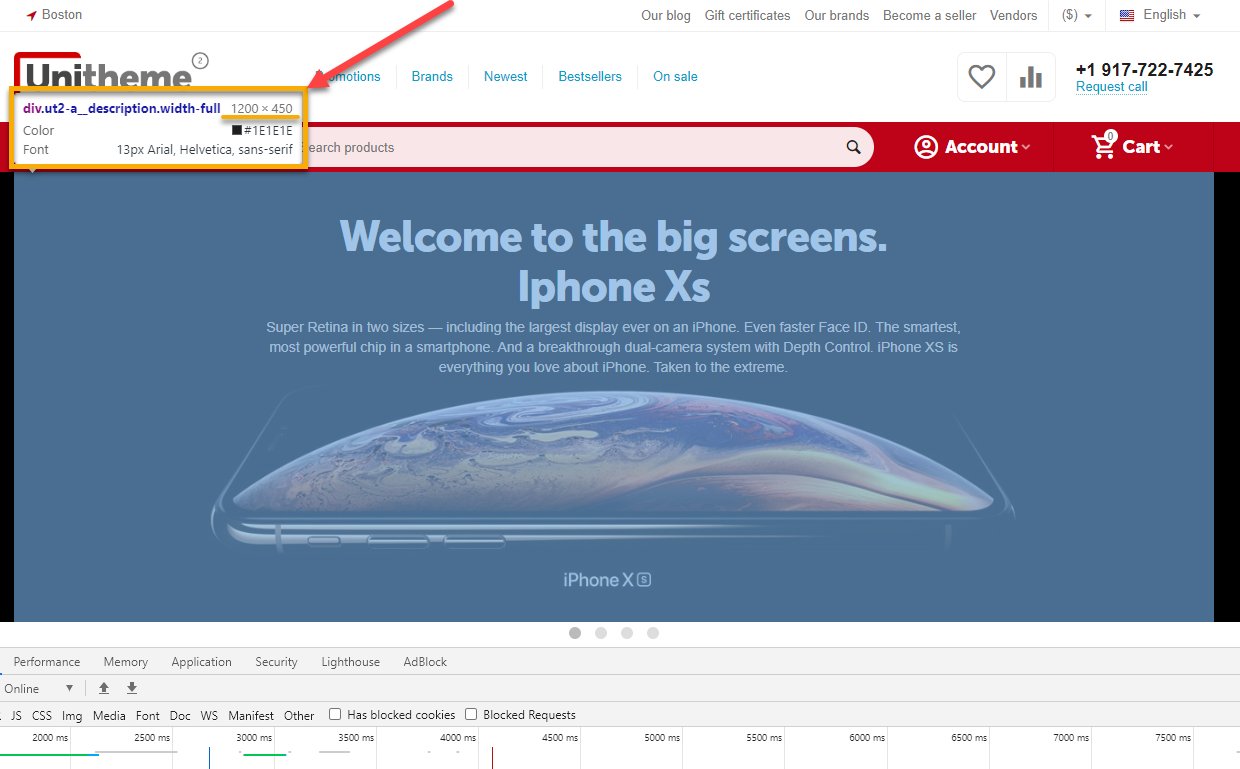1240x769 pixels.
Task: Open the Lighthouse tab
Action: [351, 662]
